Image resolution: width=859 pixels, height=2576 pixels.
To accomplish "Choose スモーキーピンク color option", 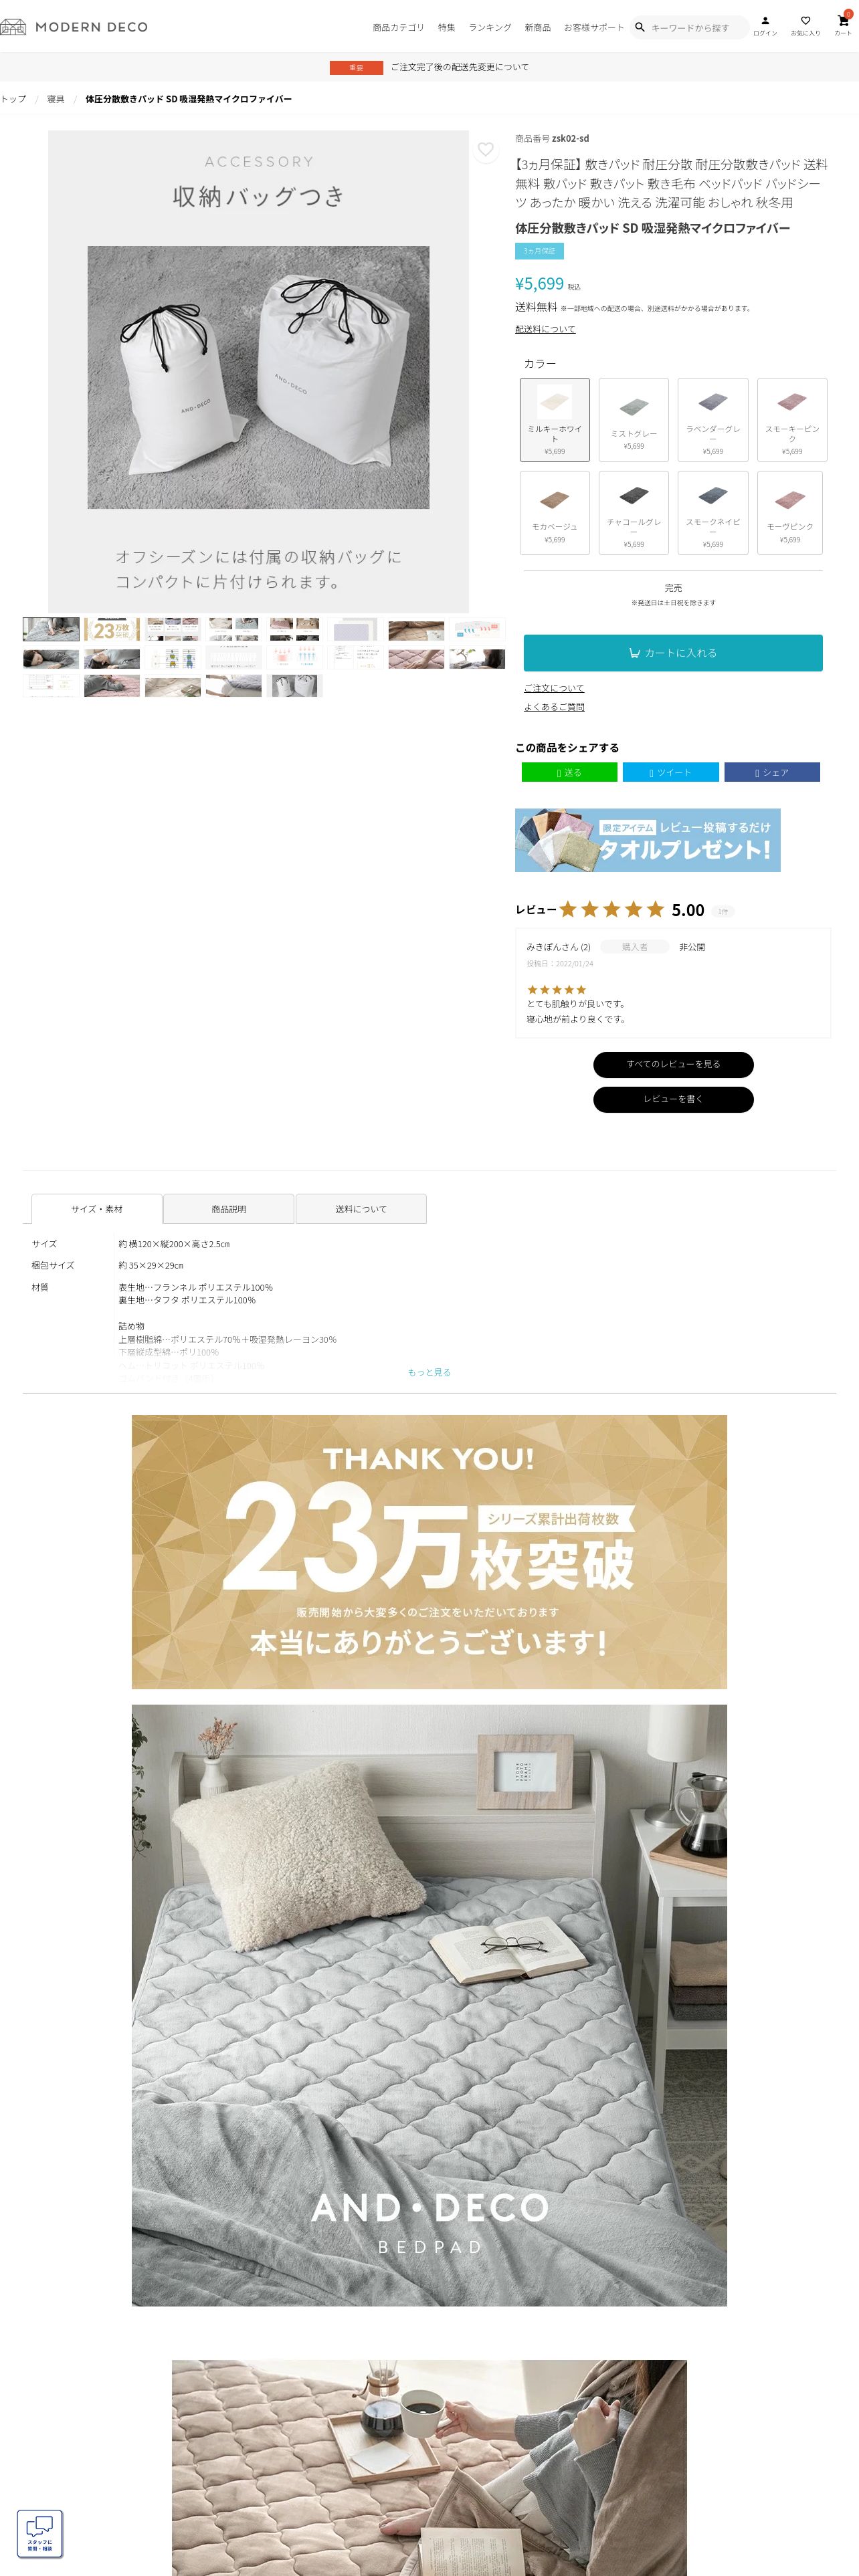I will click(792, 420).
